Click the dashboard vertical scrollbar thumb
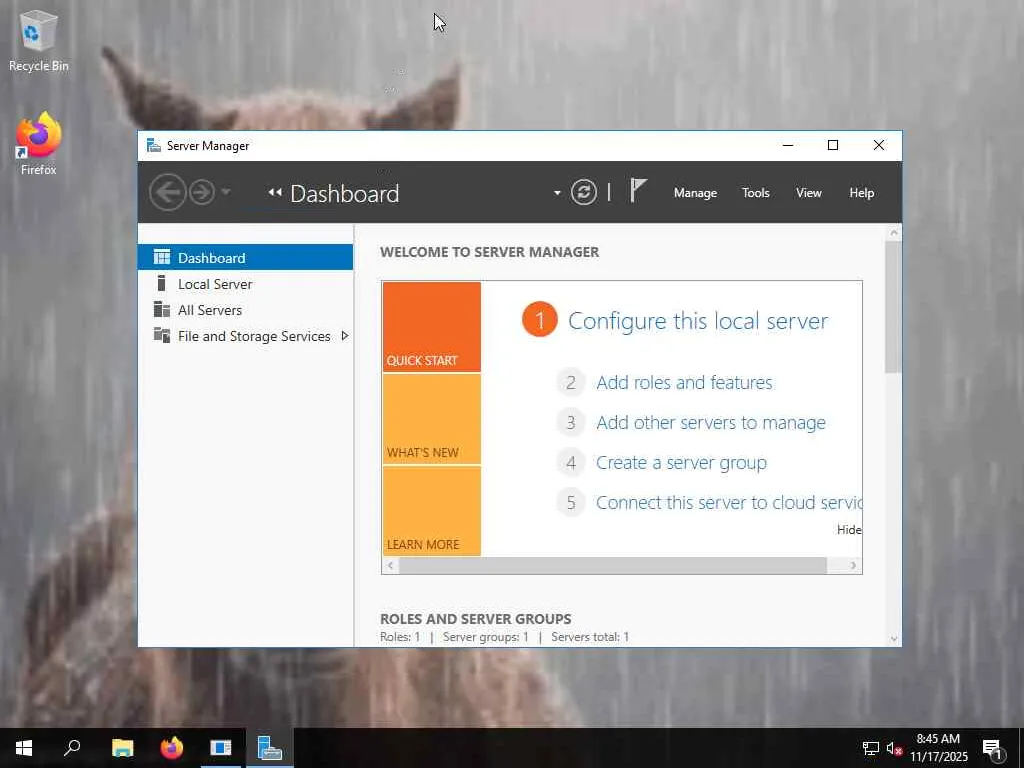The image size is (1024, 768). pyautogui.click(x=893, y=307)
